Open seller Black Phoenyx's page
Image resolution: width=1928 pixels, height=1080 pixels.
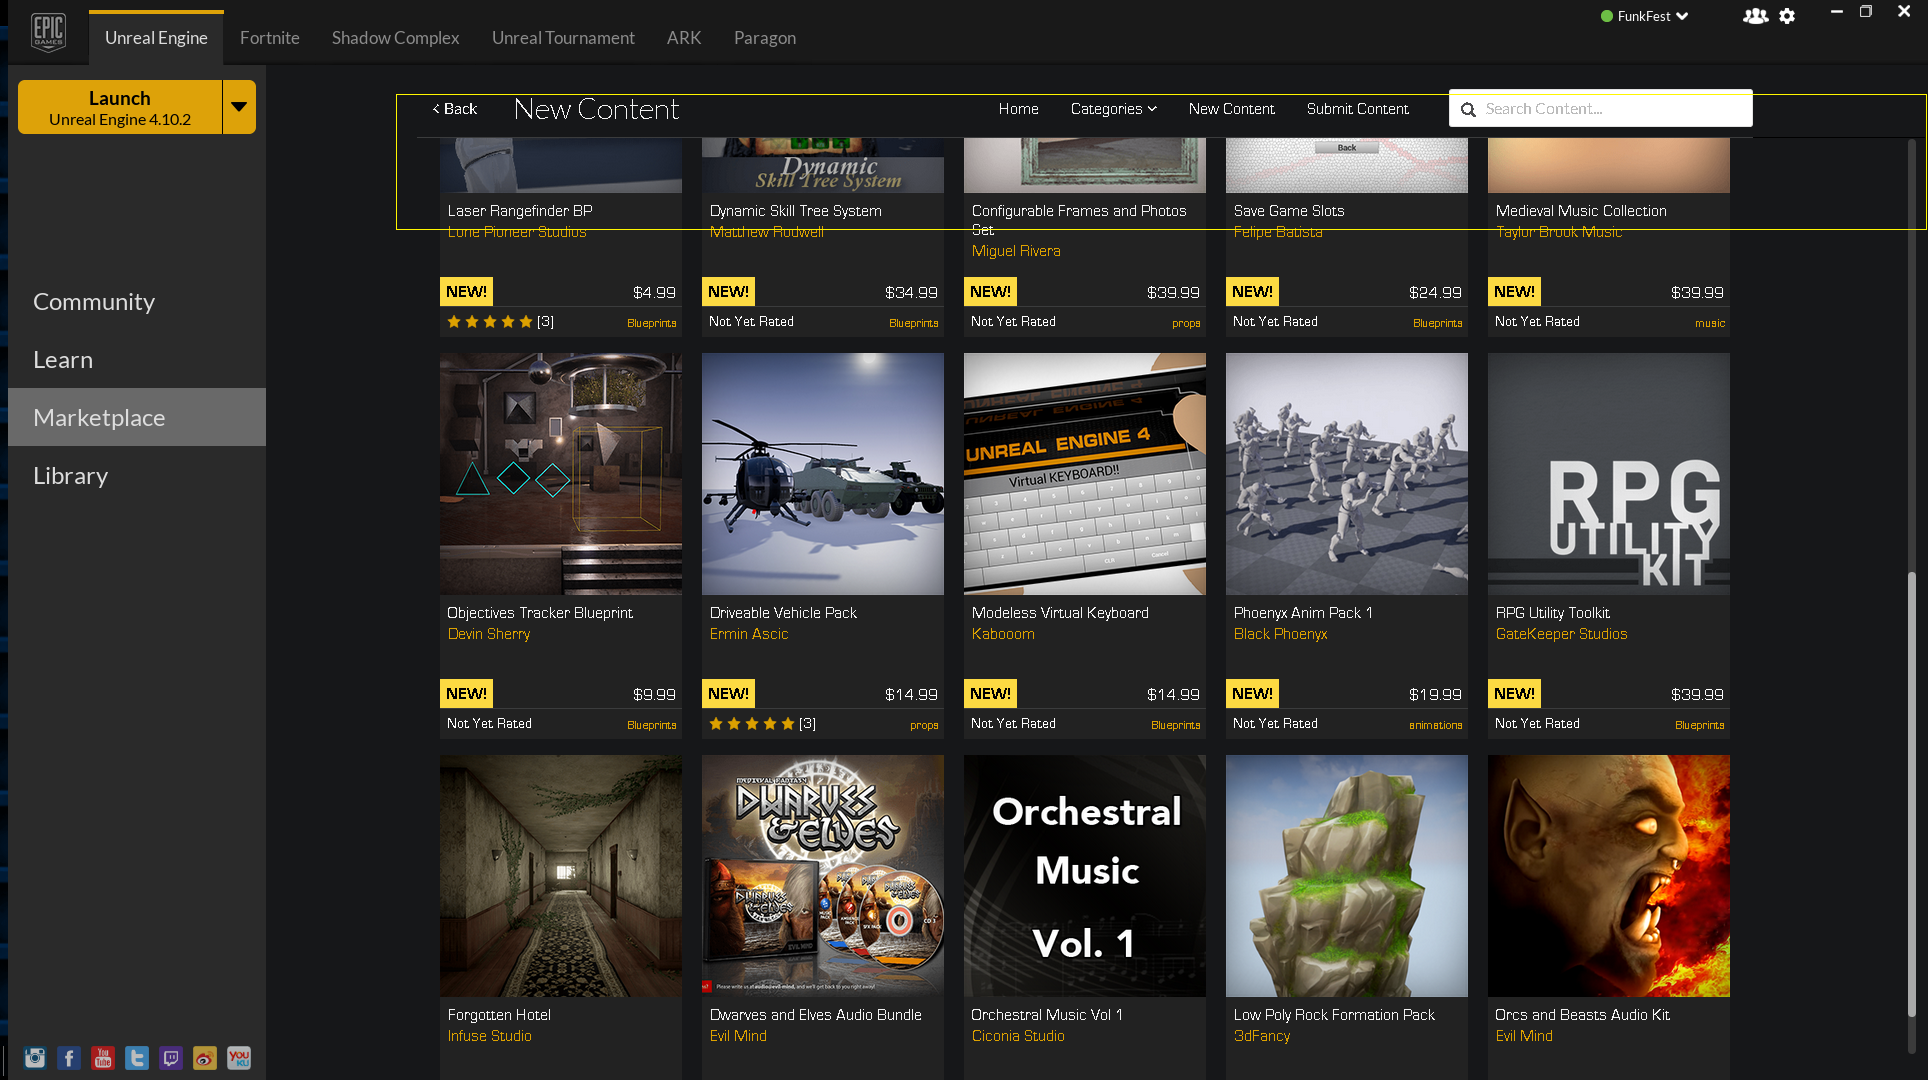click(1280, 634)
